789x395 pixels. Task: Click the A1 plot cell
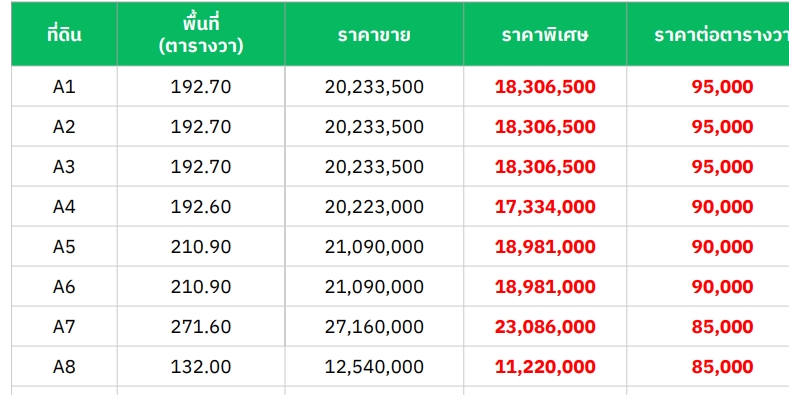[x=64, y=87]
